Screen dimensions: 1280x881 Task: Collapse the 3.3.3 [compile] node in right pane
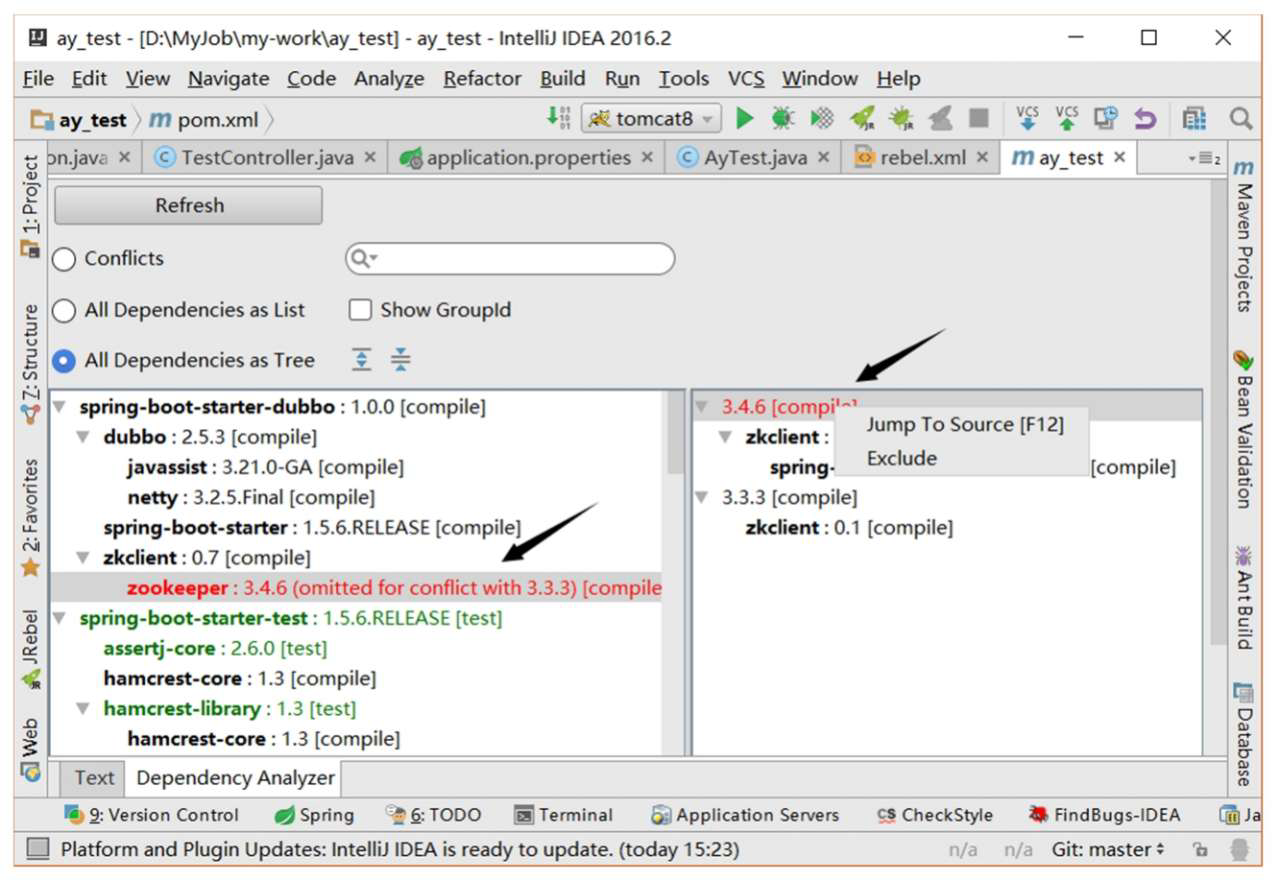702,497
